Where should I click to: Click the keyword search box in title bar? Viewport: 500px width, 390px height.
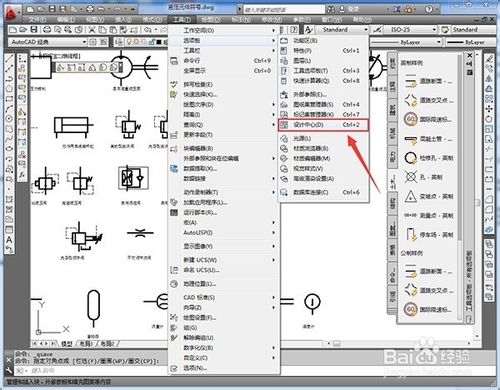click(283, 9)
